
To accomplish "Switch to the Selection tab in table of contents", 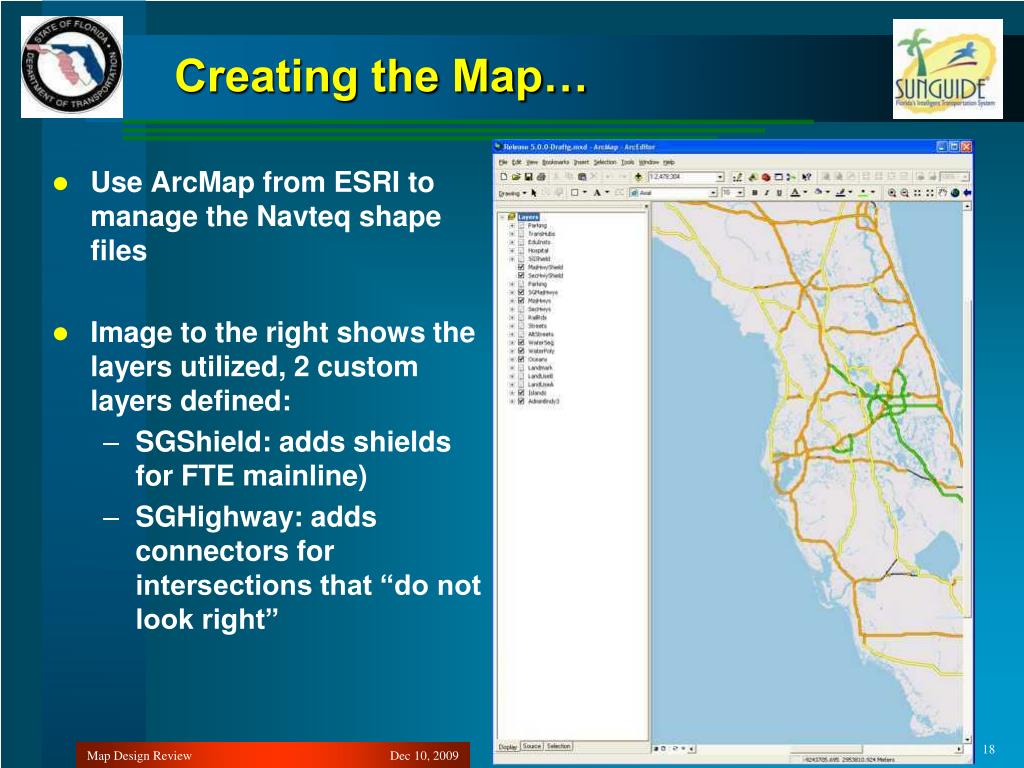I will (x=558, y=746).
